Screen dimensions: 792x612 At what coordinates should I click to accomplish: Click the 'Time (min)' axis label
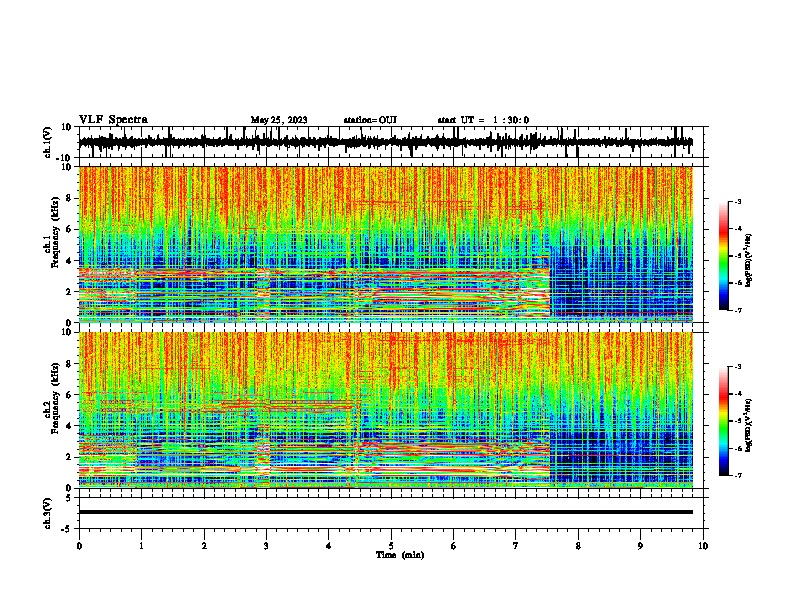click(x=400, y=555)
